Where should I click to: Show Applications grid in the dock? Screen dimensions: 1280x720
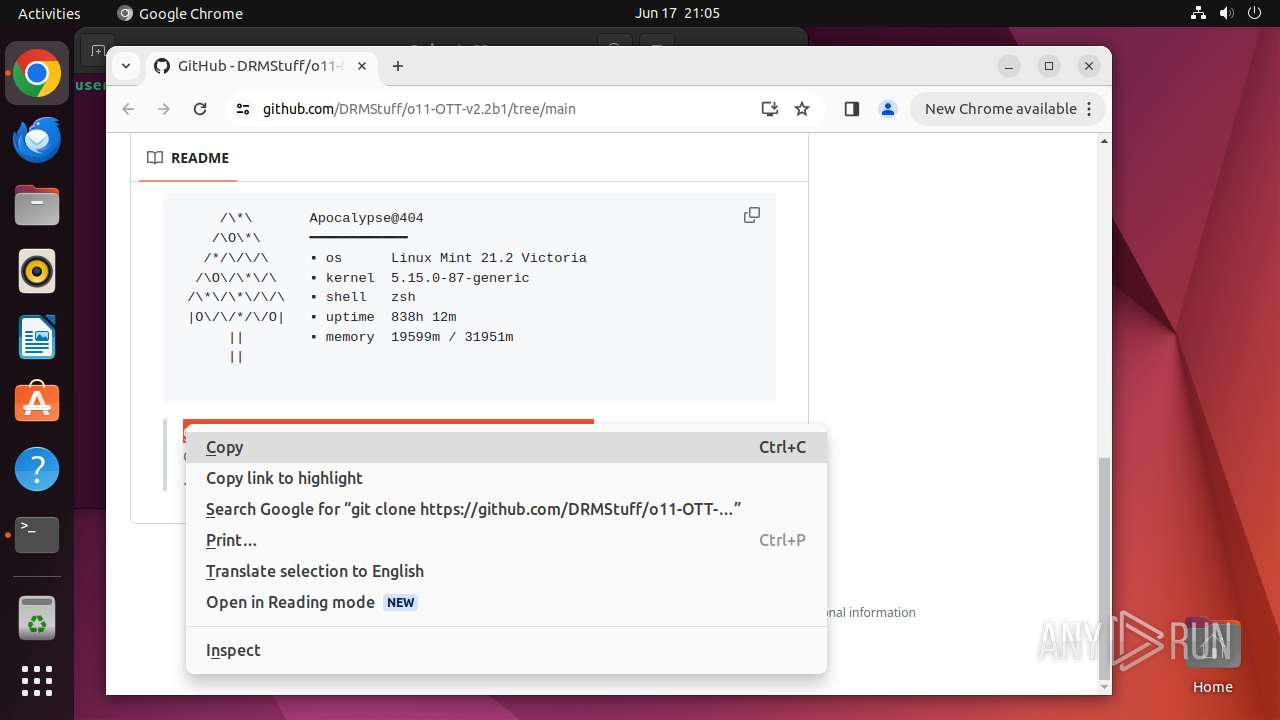[37, 681]
